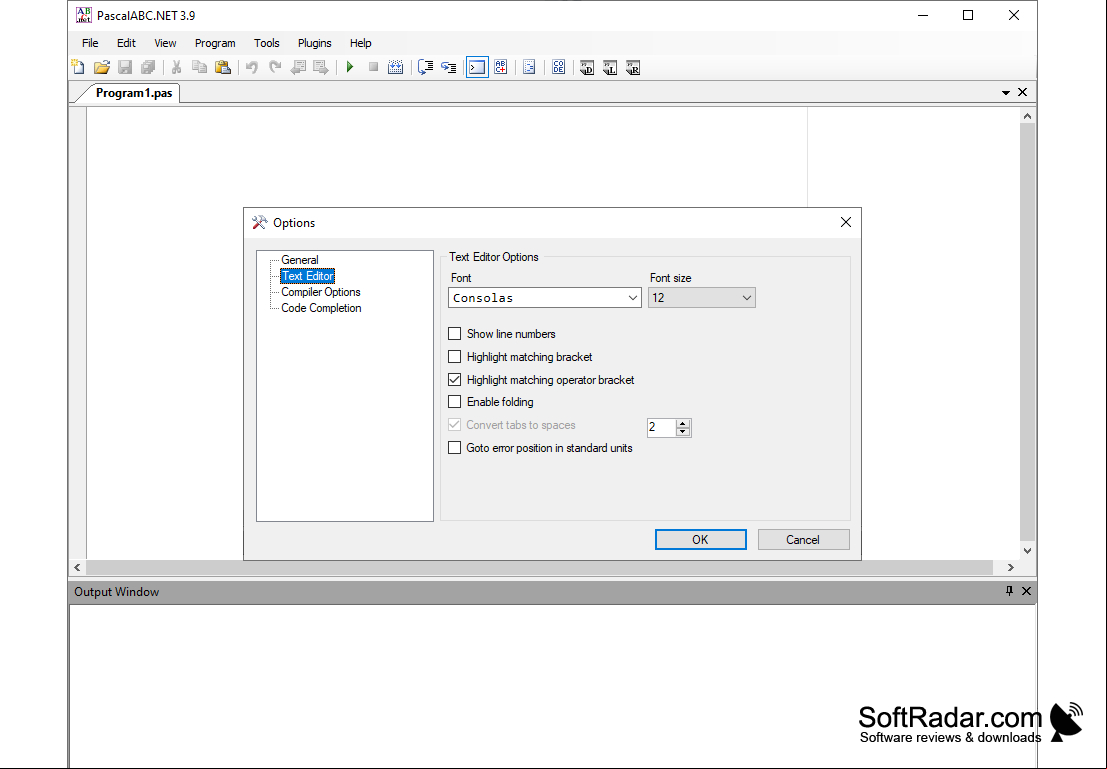The width and height of the screenshot is (1107, 769).
Task: Select Code Completion in options tree
Action: (x=321, y=308)
